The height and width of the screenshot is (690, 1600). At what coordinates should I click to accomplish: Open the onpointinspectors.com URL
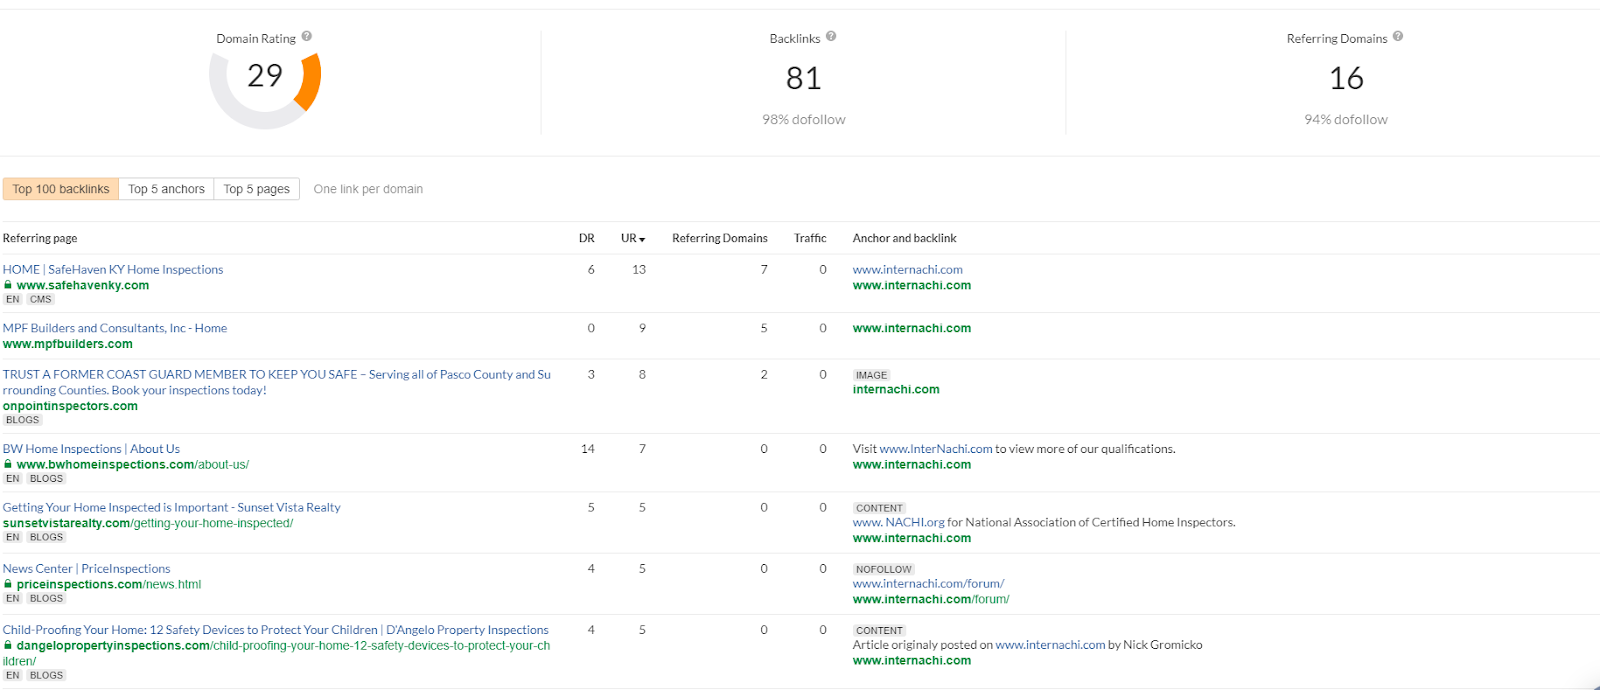[70, 406]
